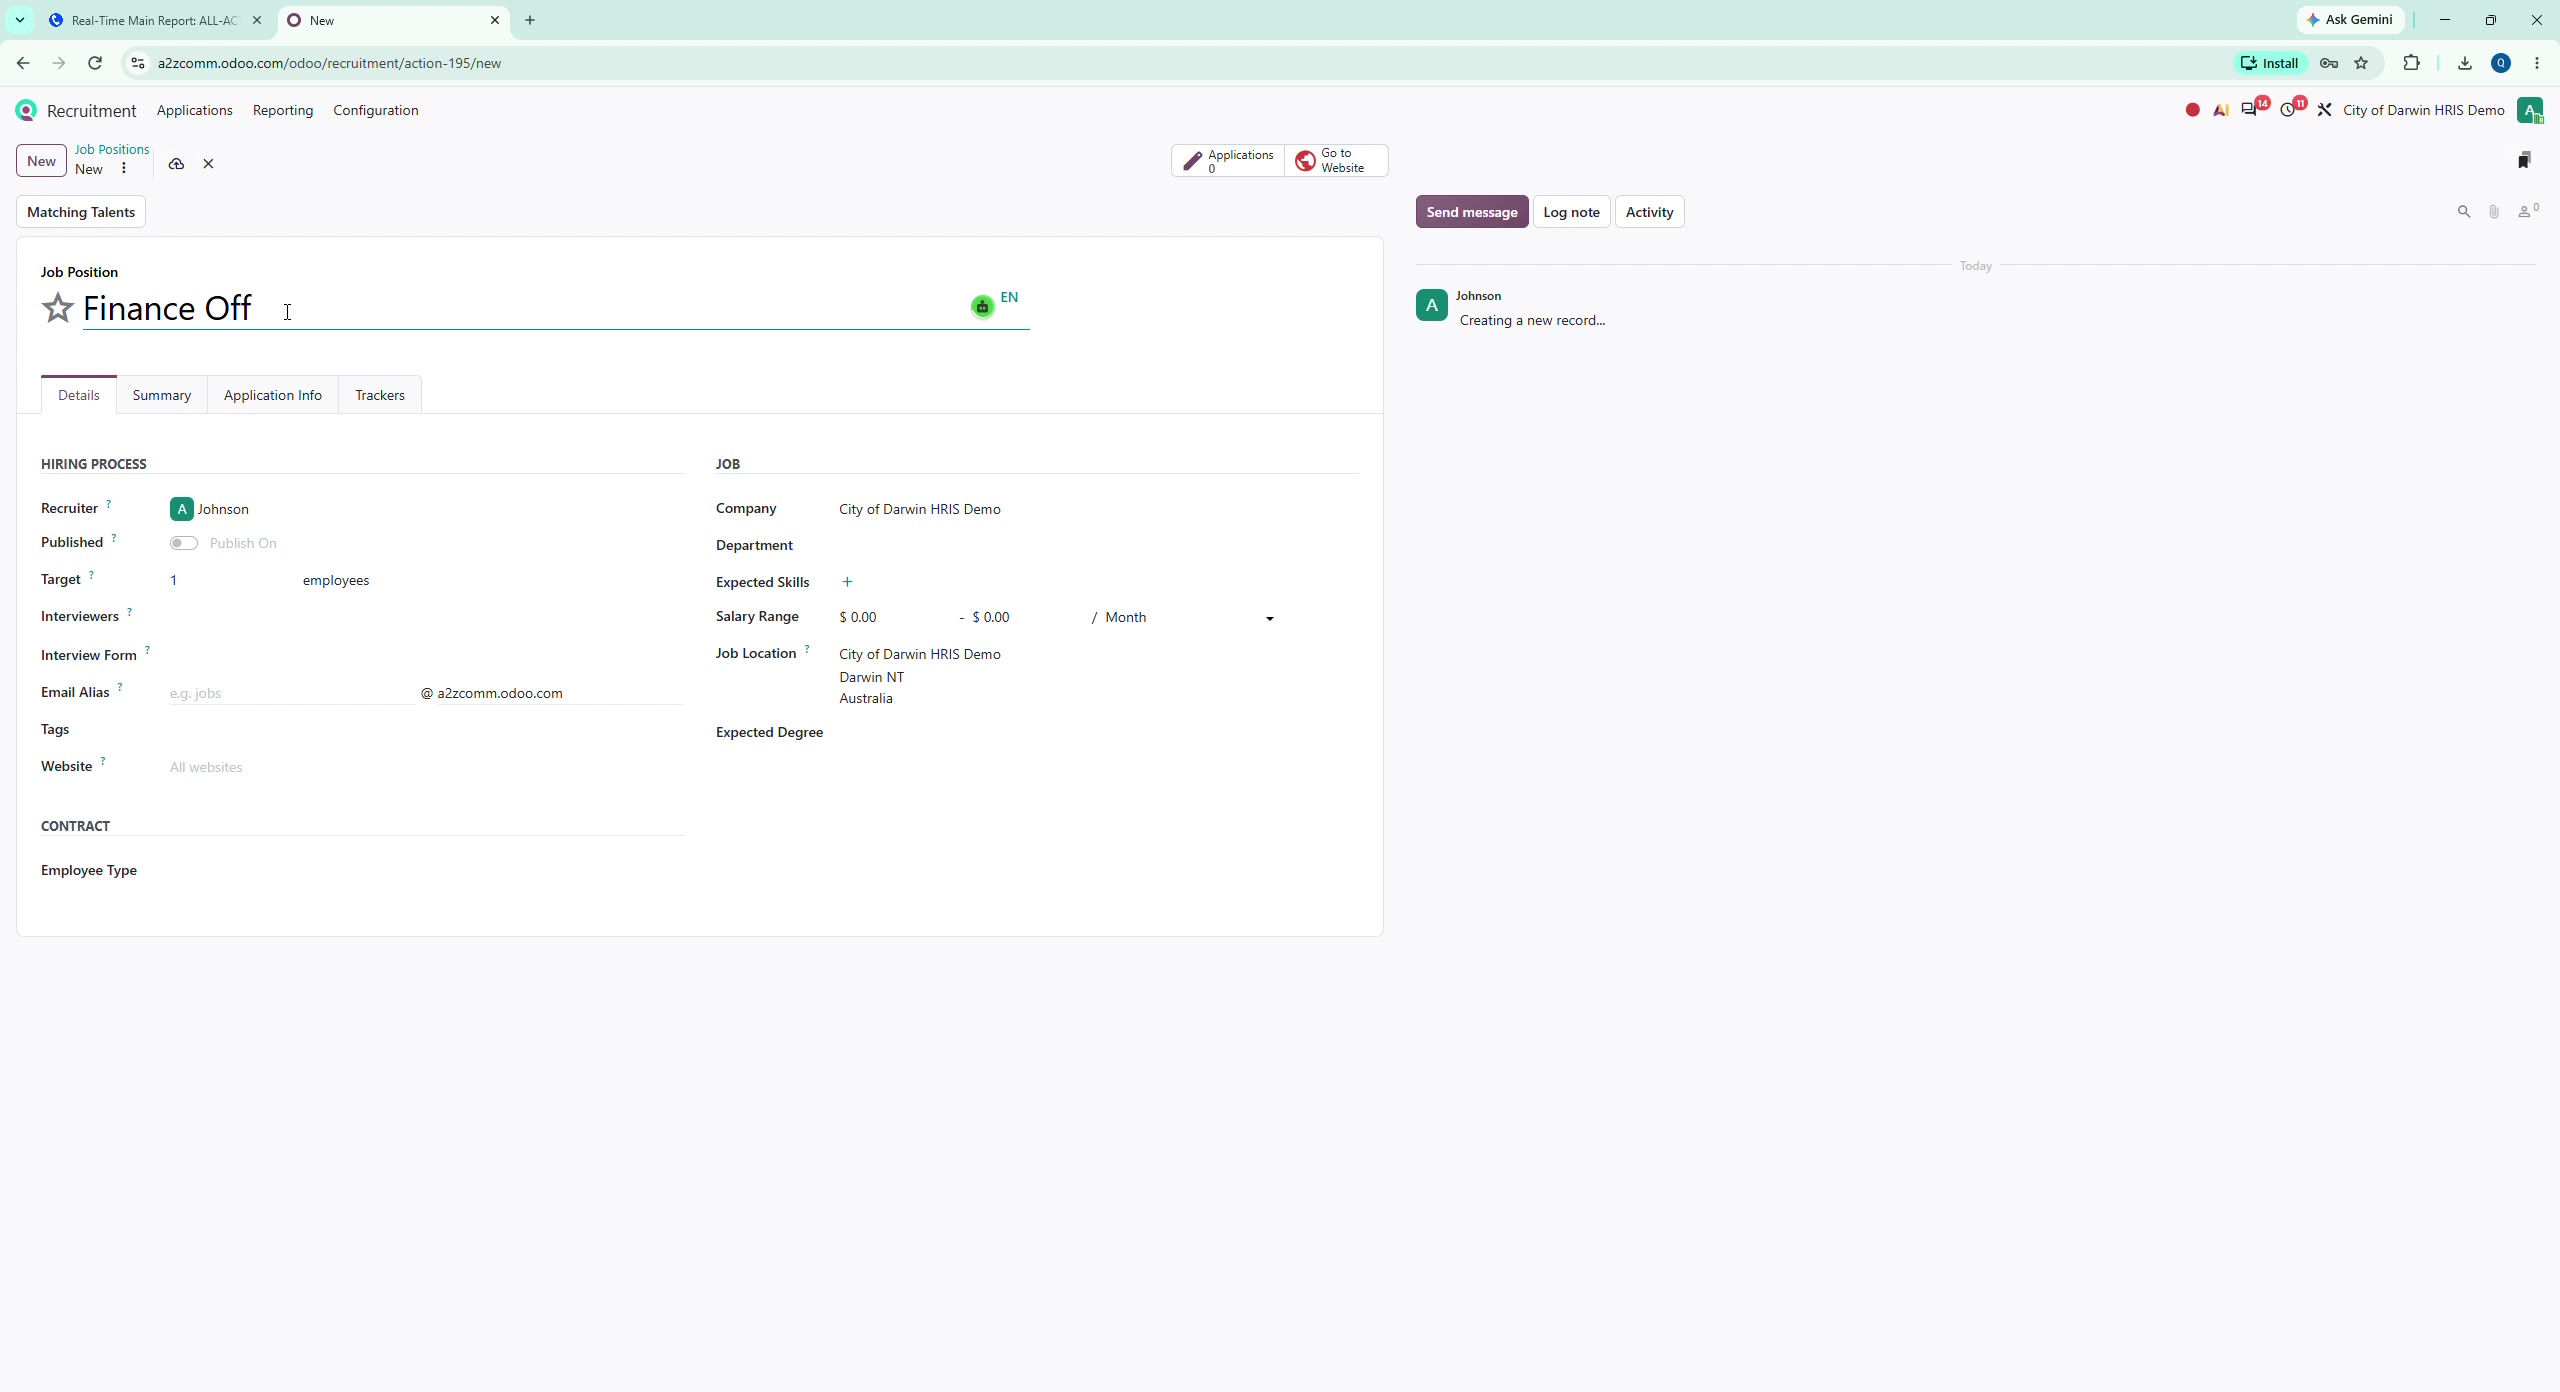Show followers icon in chatter

click(2527, 211)
